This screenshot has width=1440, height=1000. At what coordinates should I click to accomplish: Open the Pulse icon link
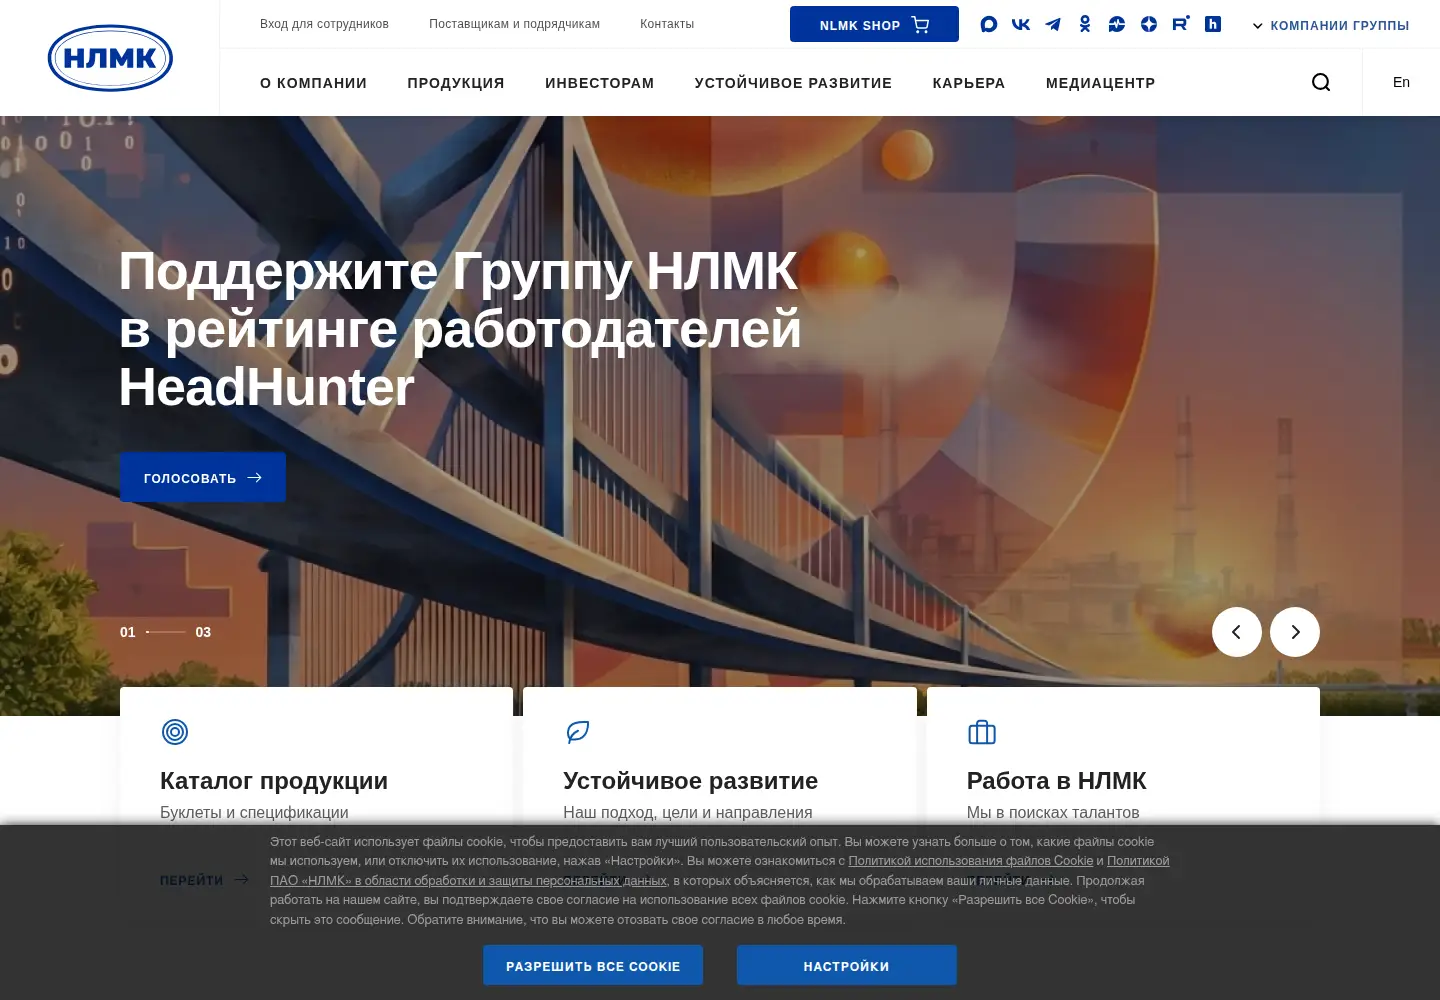[1117, 24]
